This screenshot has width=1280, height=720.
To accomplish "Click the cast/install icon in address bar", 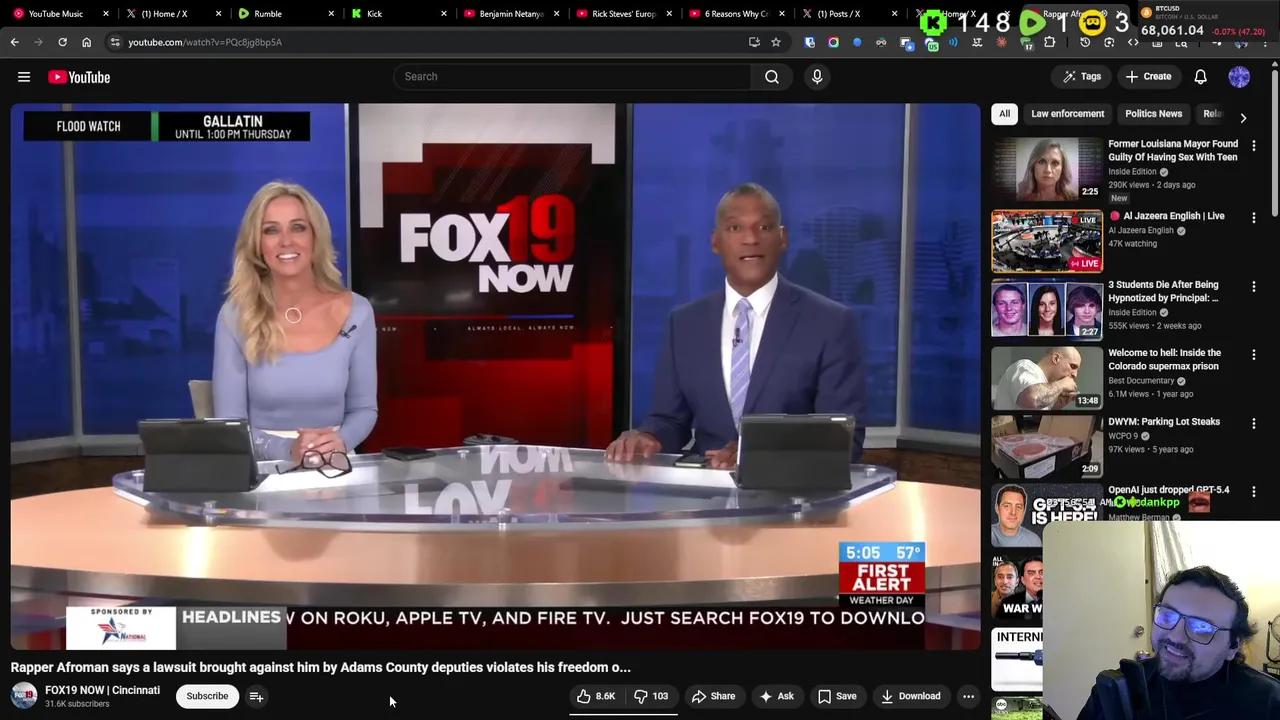I will [x=754, y=42].
